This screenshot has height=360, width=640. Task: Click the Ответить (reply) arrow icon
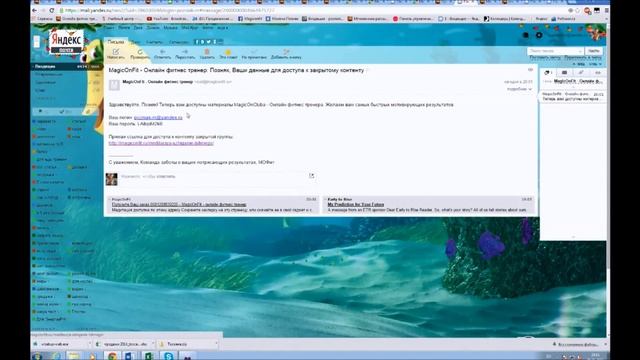[162, 51]
